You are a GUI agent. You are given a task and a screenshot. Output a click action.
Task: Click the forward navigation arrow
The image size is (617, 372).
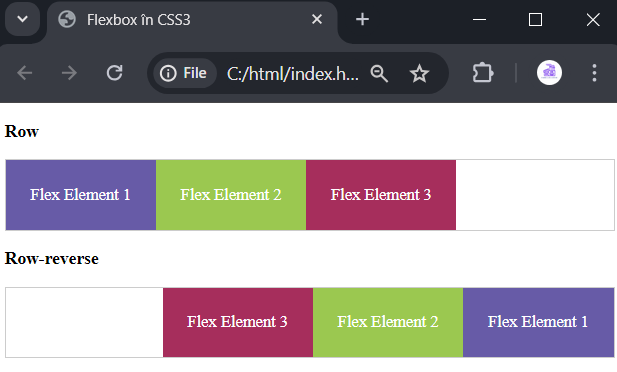tap(69, 73)
